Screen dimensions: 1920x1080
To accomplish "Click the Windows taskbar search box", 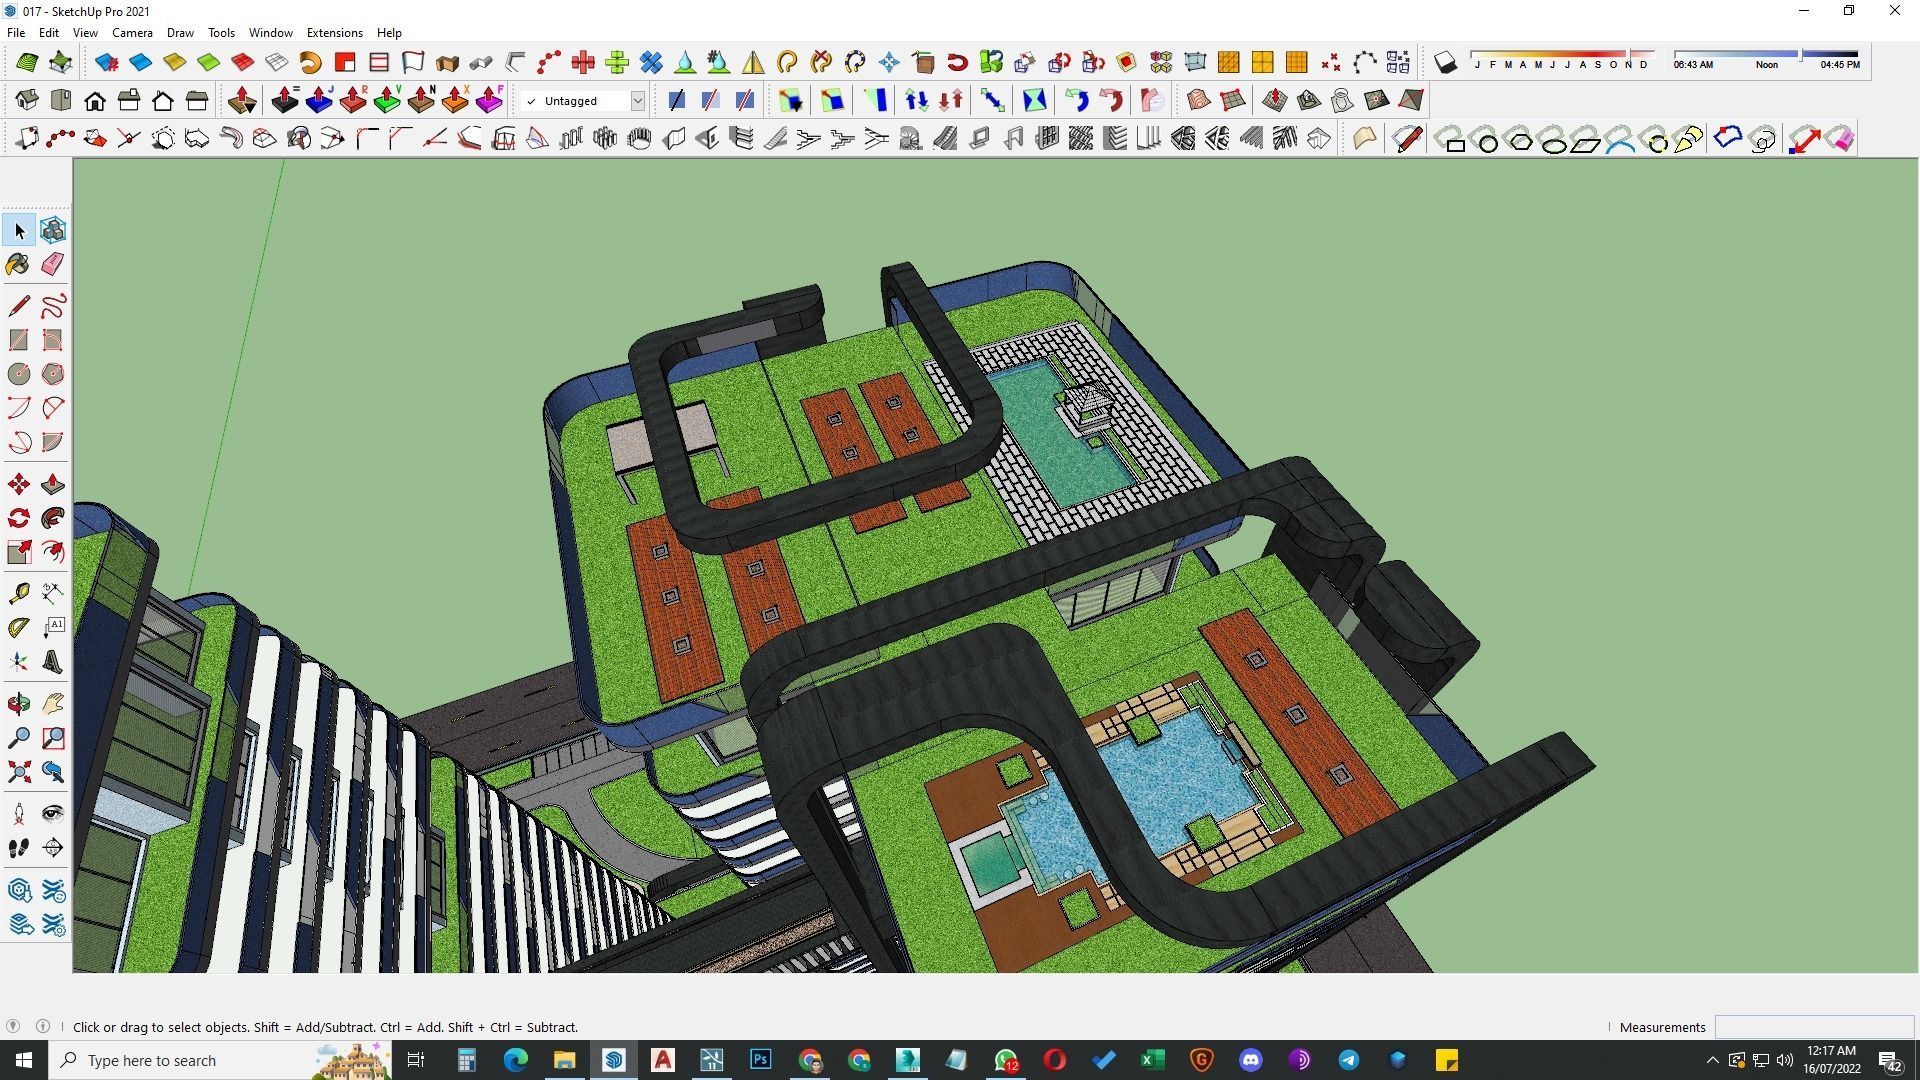I will (x=220, y=1060).
